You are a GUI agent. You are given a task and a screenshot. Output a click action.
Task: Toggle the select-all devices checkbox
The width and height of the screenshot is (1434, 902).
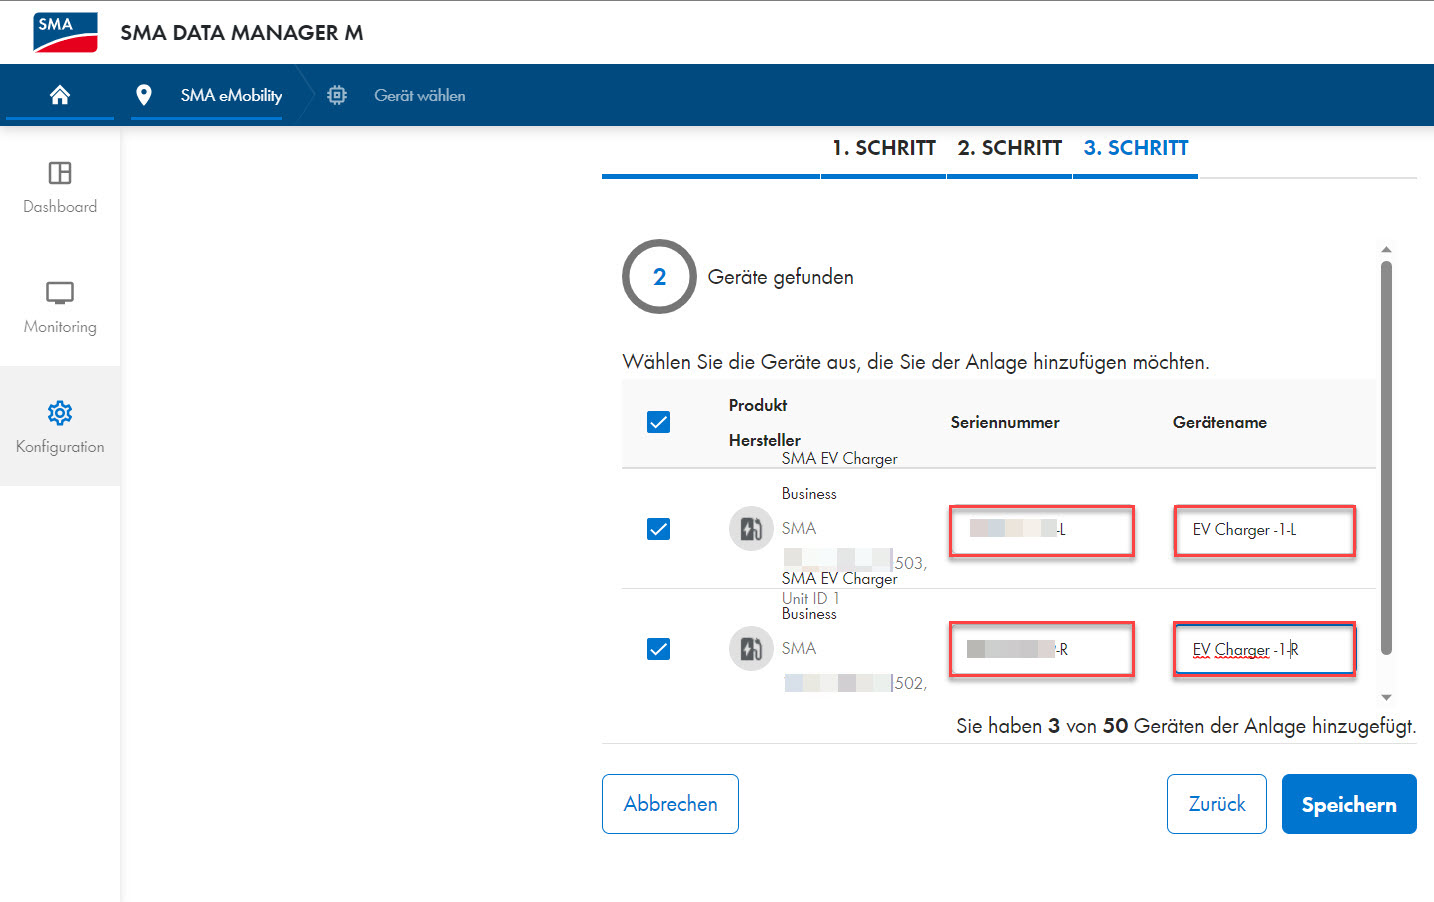coord(658,422)
